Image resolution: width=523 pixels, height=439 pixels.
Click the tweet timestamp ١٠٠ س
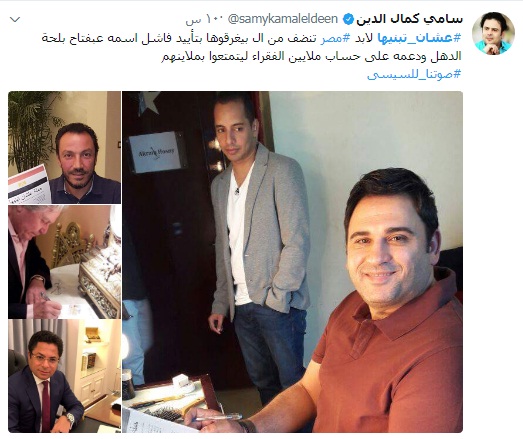coord(204,19)
